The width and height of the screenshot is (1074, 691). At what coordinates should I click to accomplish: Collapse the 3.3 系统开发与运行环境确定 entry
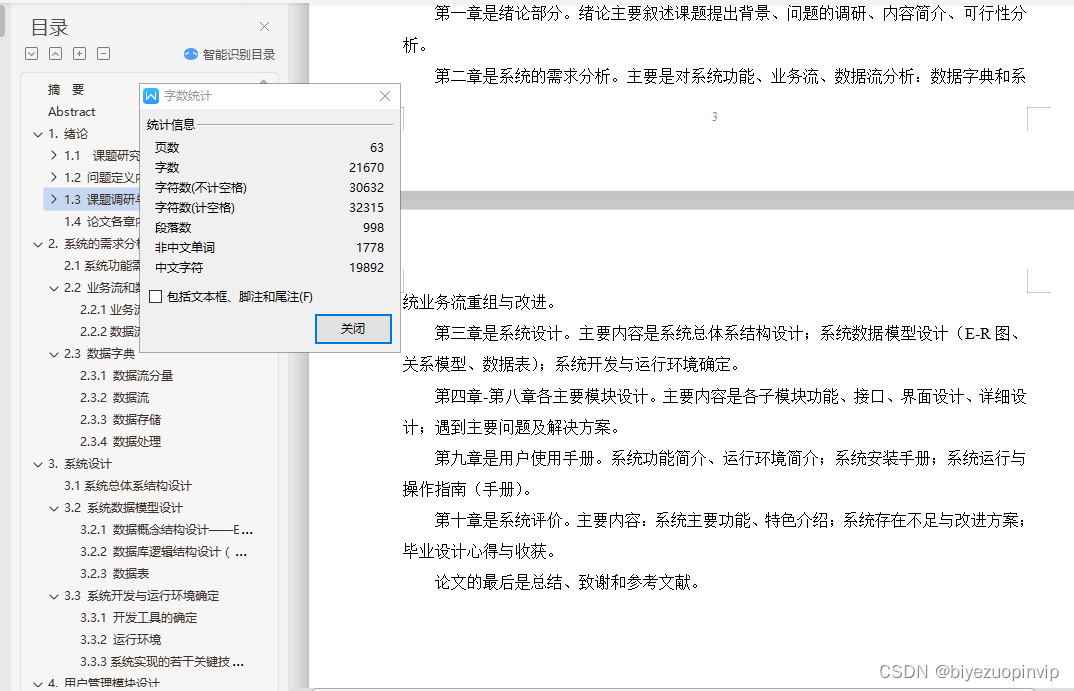[54, 596]
